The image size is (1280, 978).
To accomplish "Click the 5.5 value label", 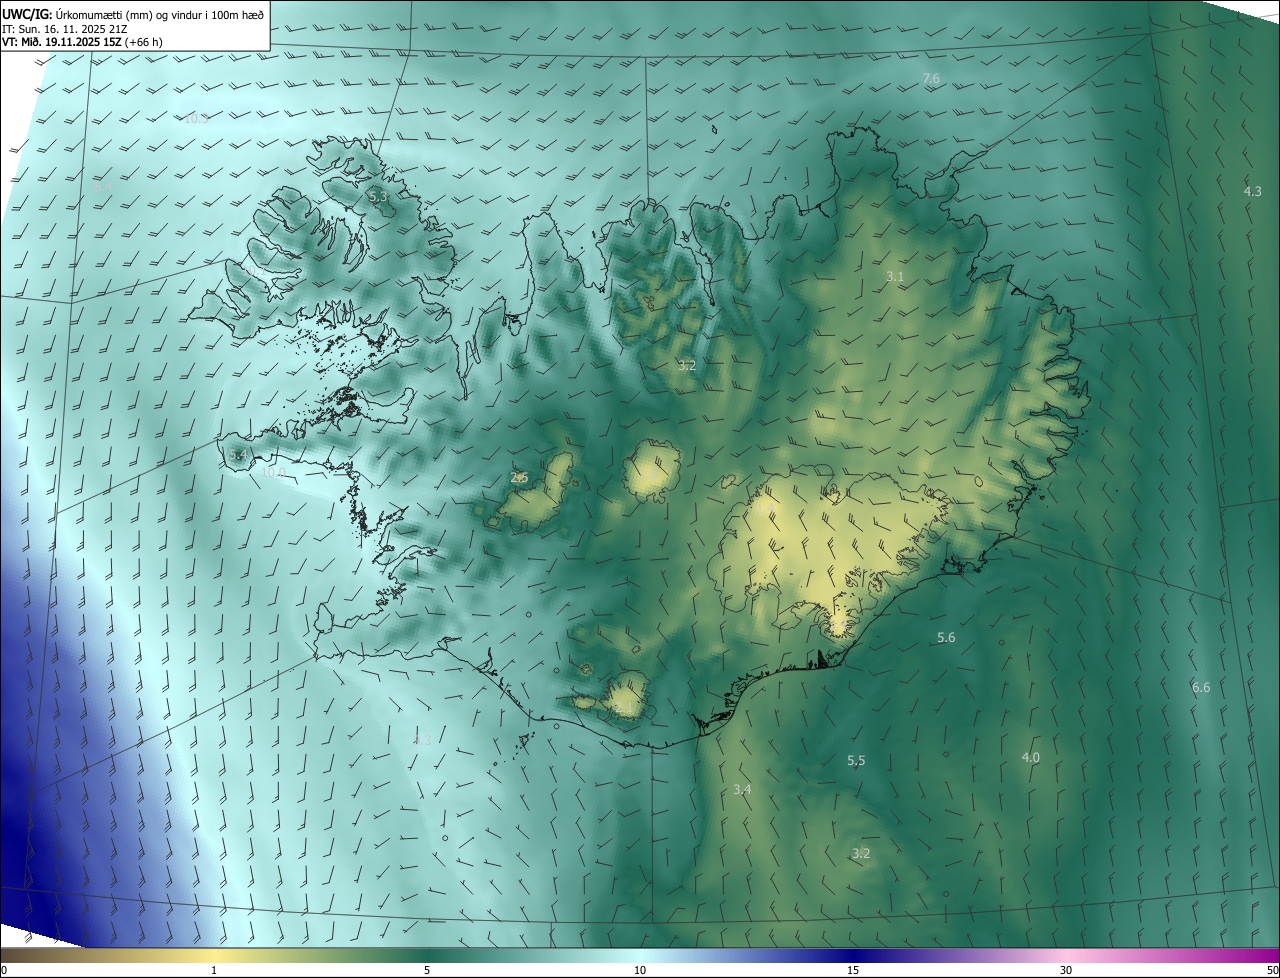I will tap(856, 761).
